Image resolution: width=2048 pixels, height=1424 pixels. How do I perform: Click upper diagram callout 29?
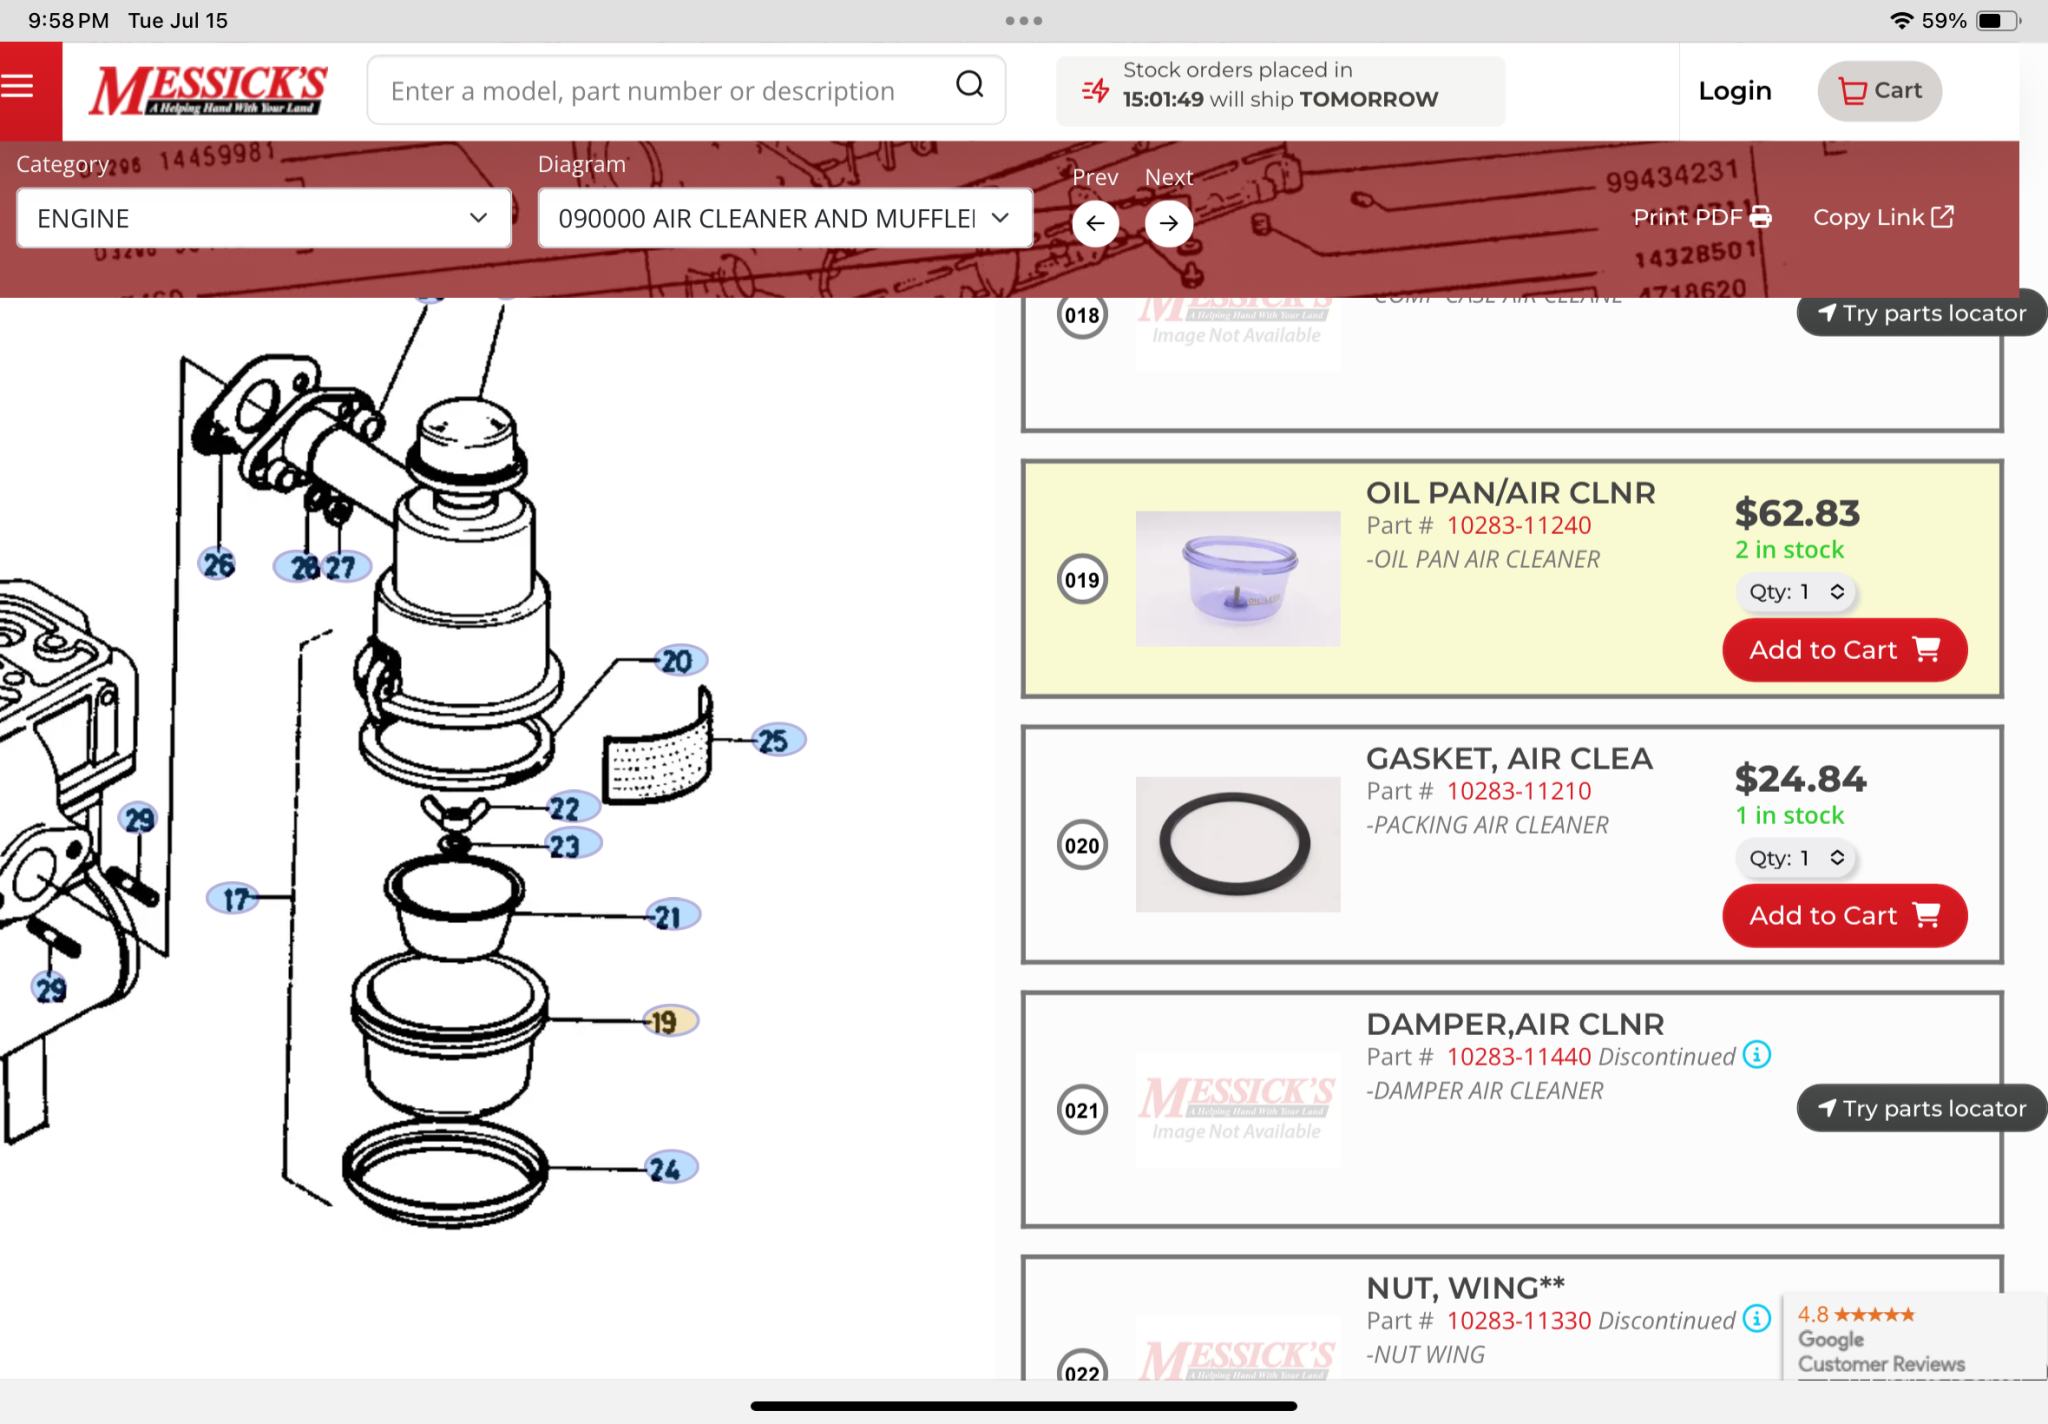[139, 819]
